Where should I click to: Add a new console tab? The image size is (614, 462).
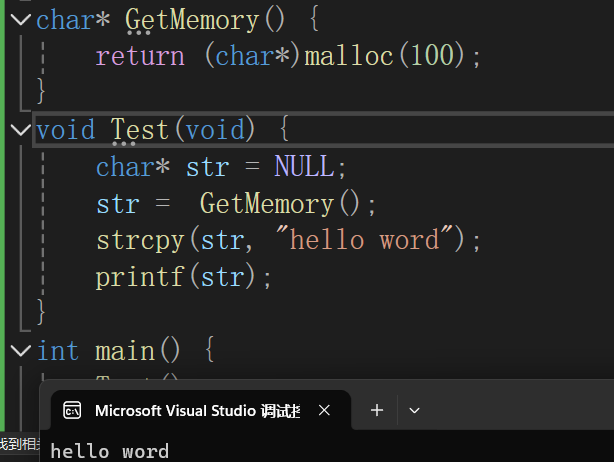(377, 410)
